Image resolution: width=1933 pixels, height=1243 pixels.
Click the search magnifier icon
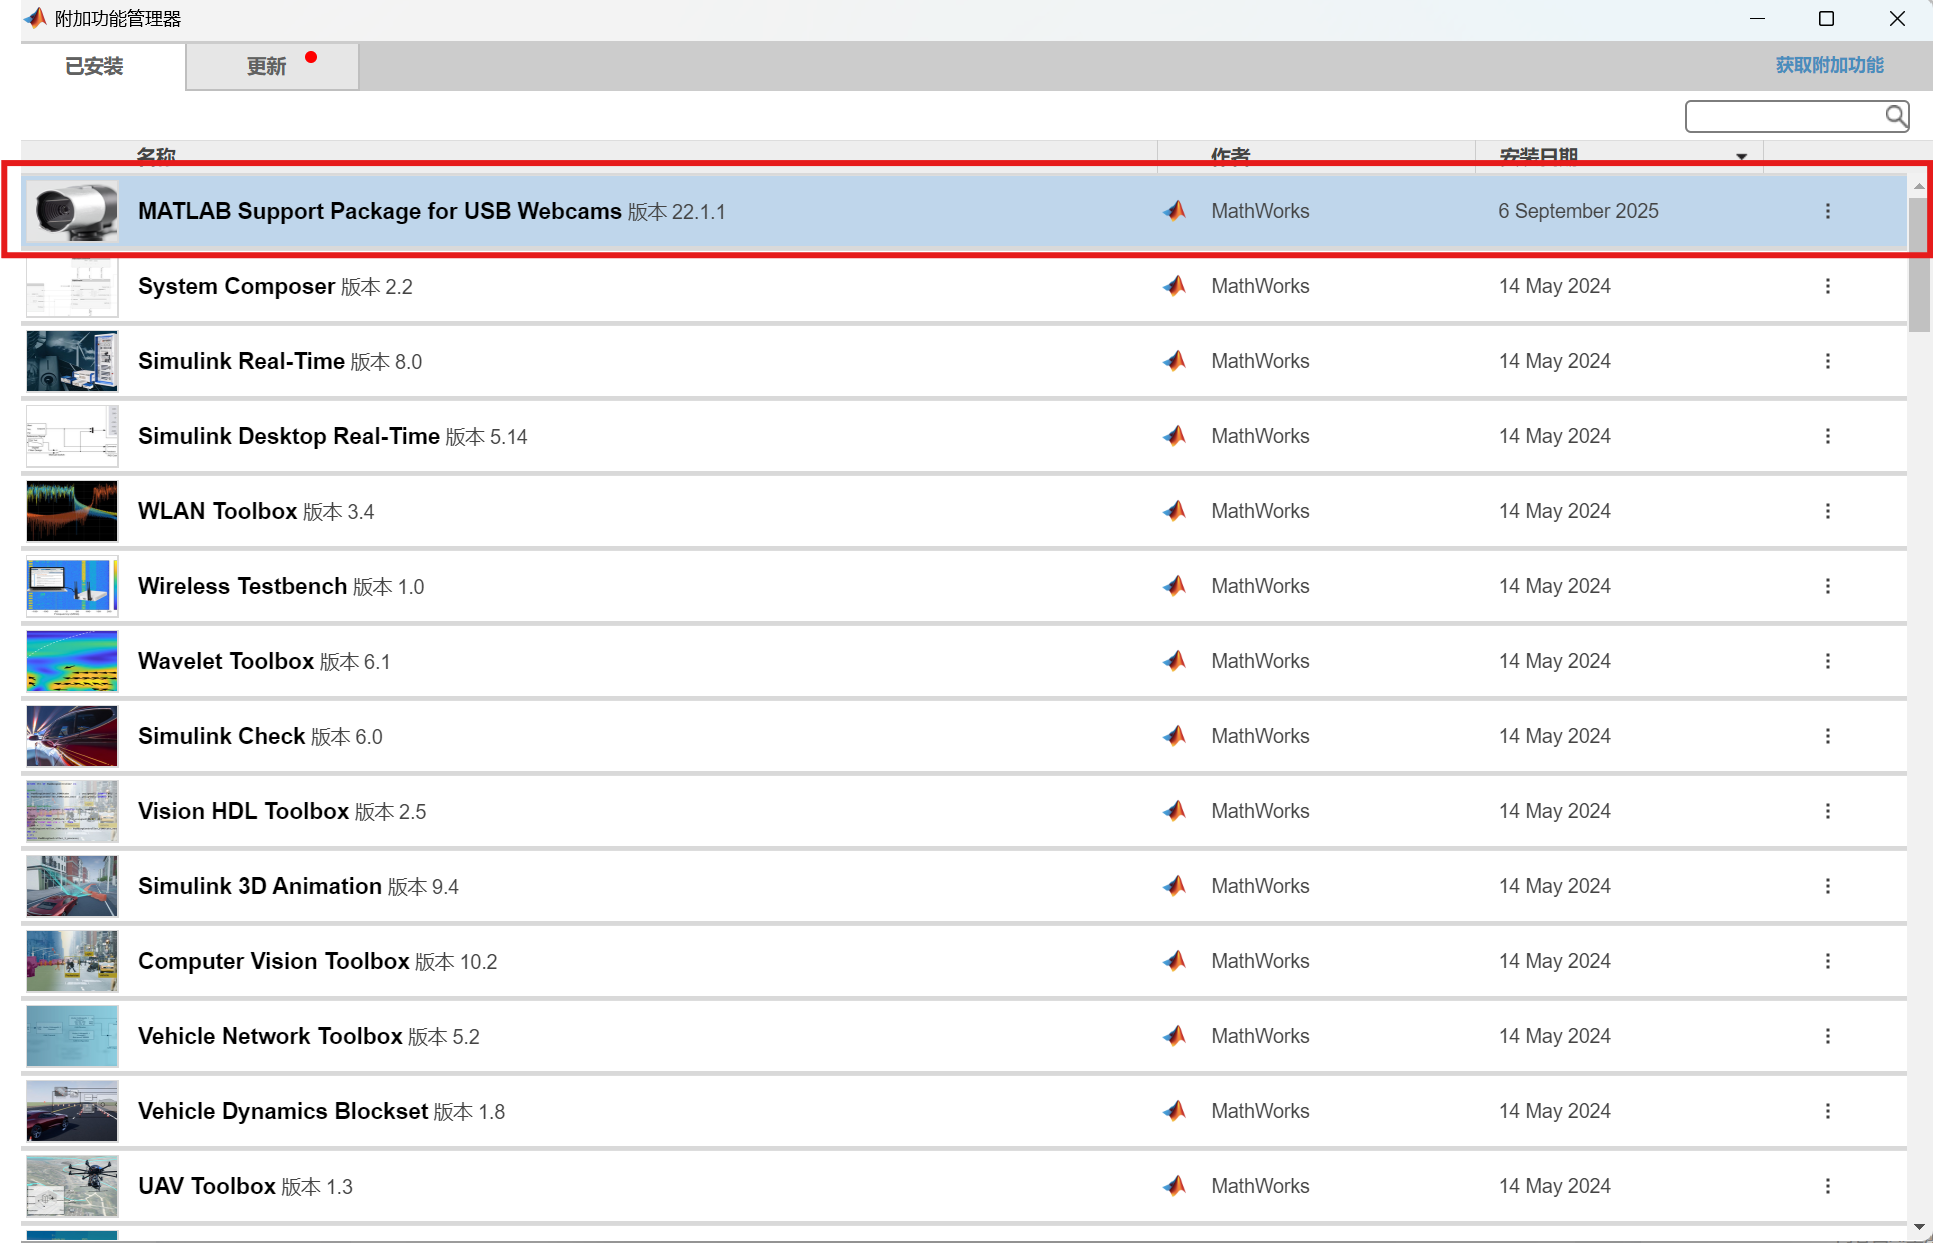pos(1895,116)
